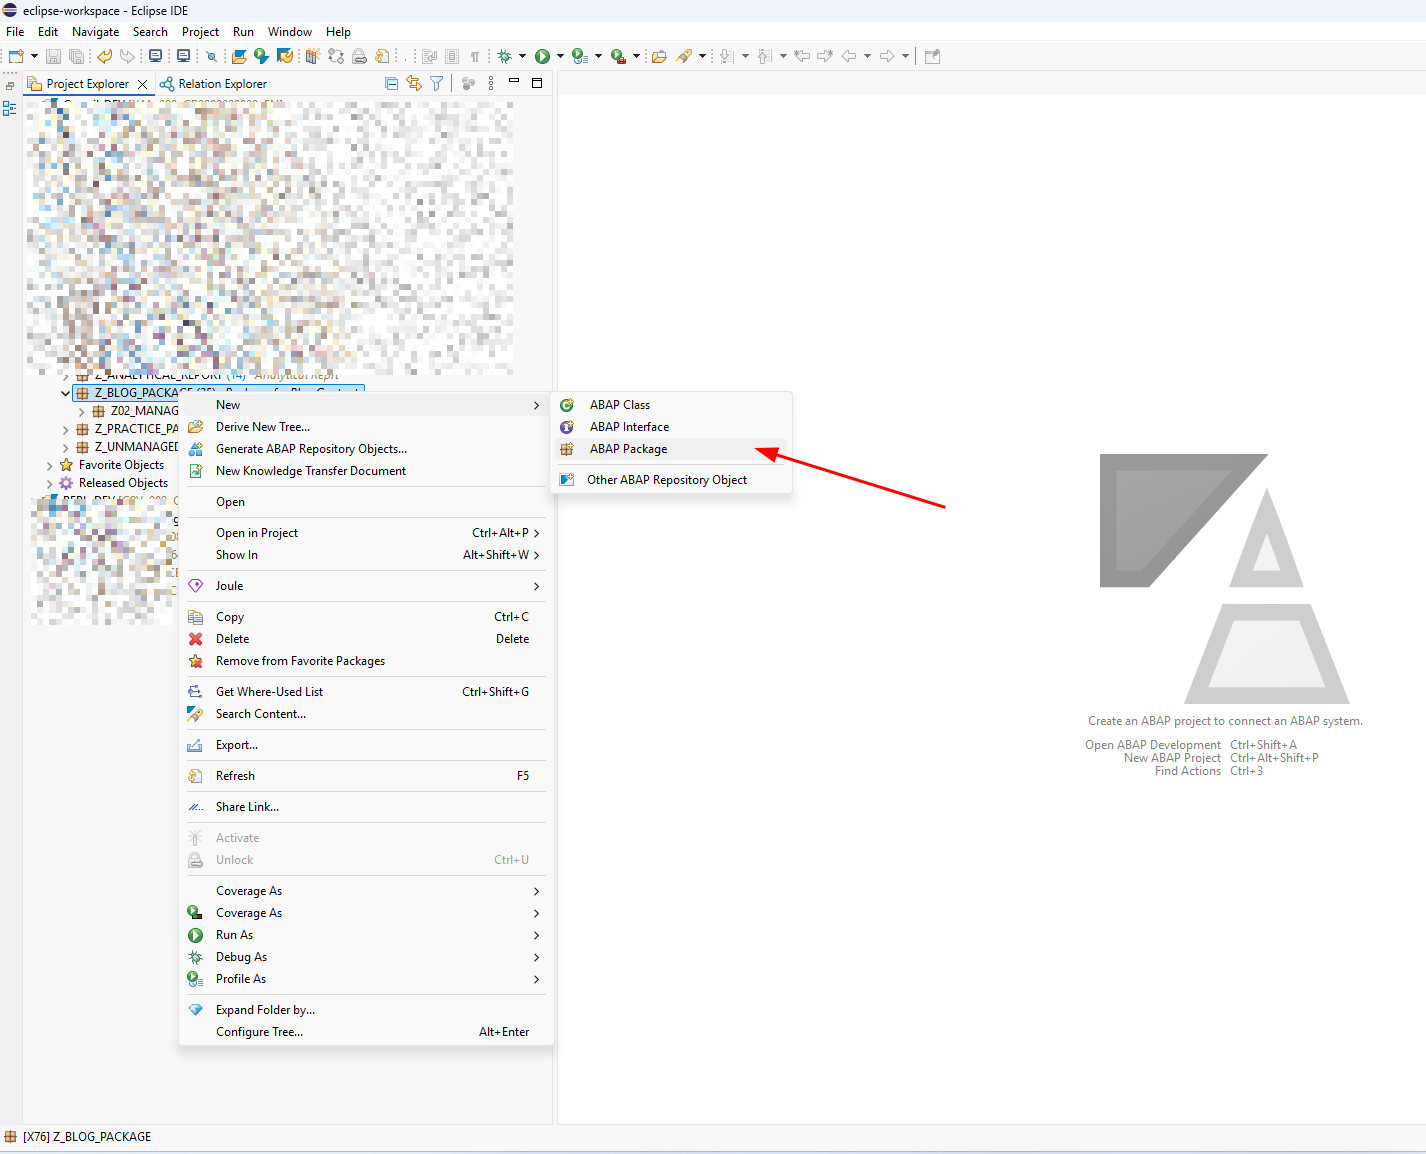This screenshot has height=1154, width=1426.
Task: Choose Generate ABAP Repository Objects...
Action: (366, 449)
